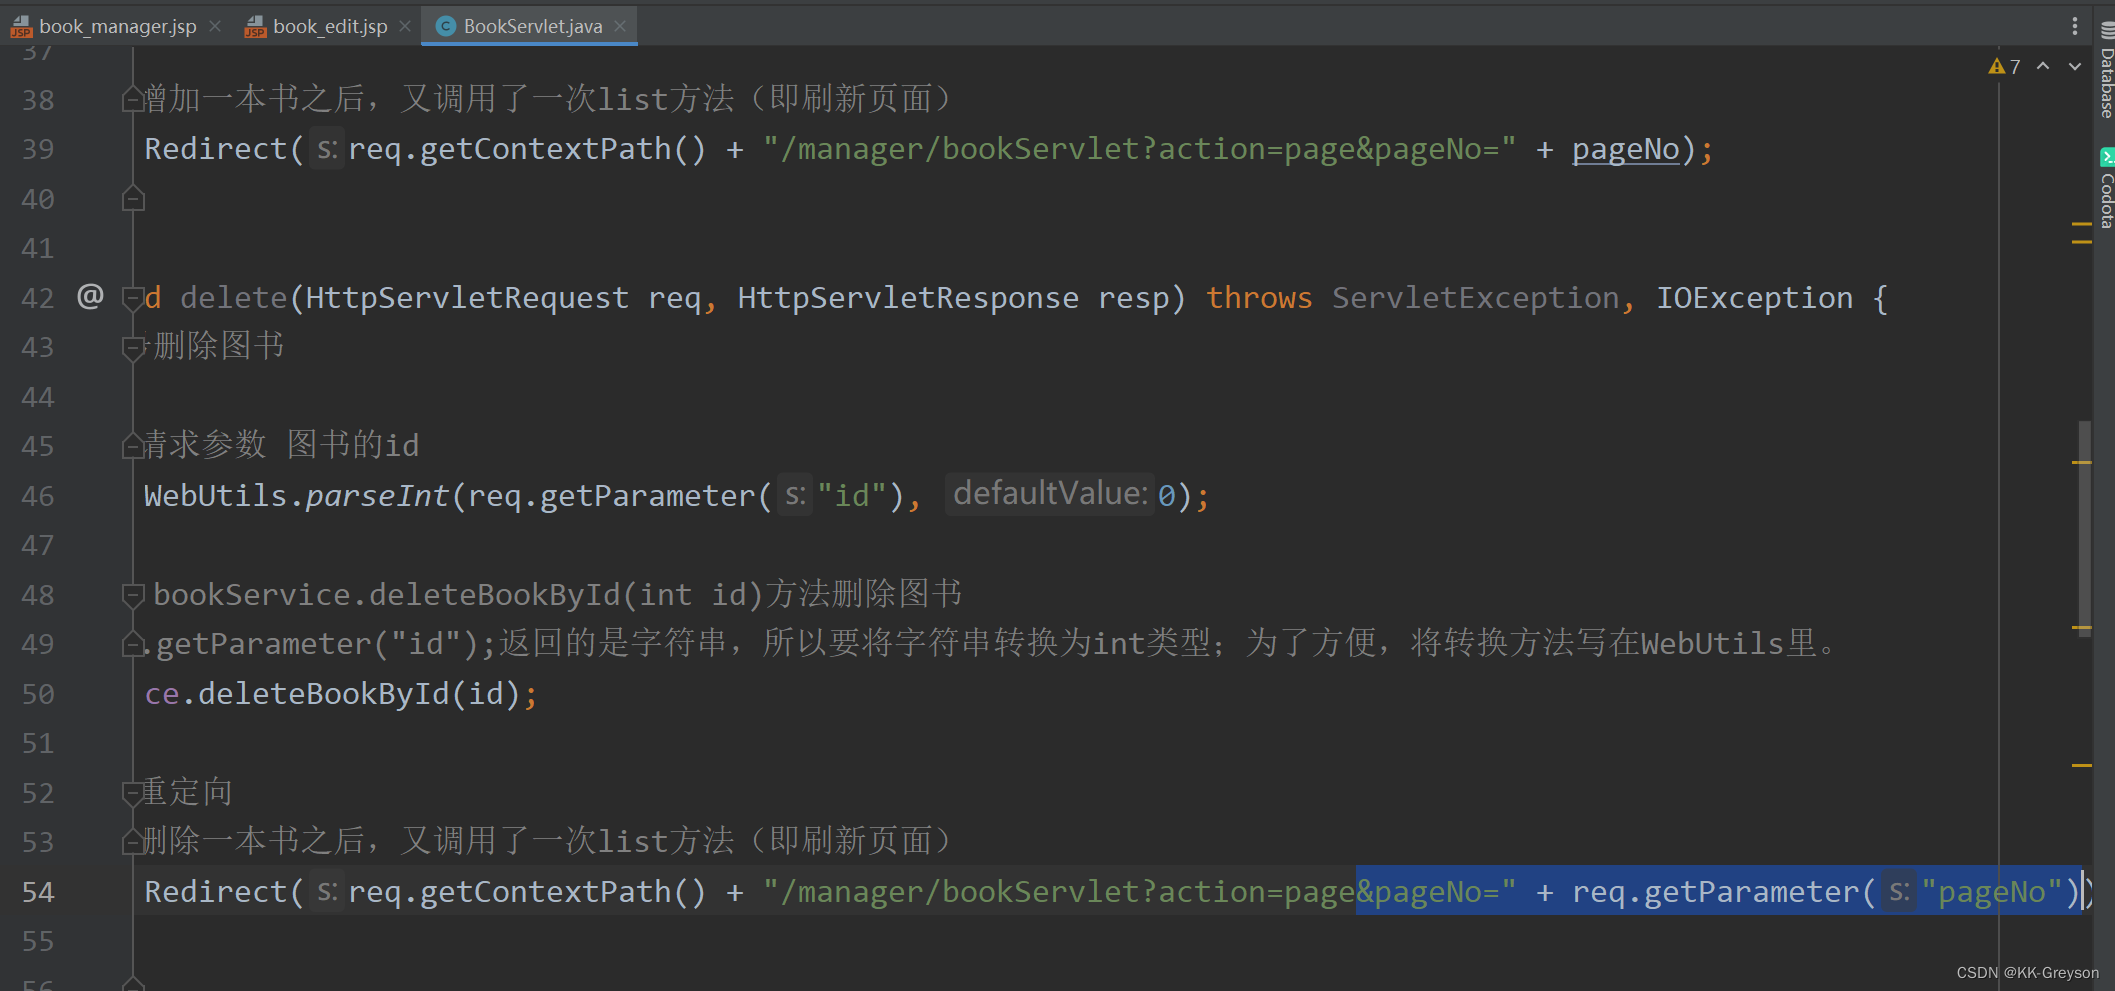The image size is (2115, 991).
Task: Collapse the delete method at line 42
Action: tap(133, 297)
